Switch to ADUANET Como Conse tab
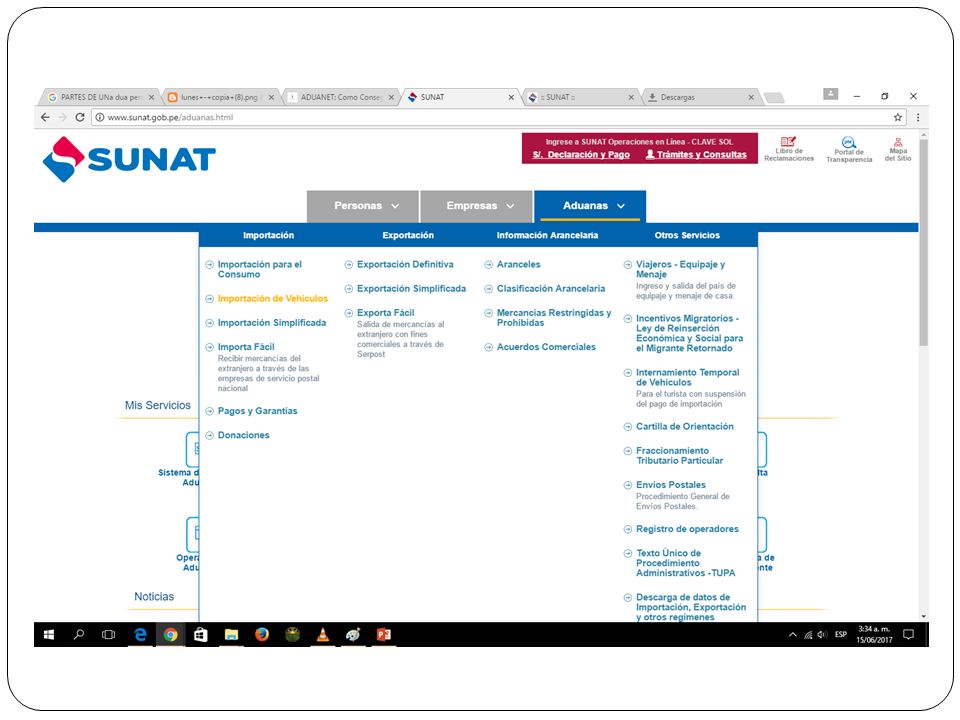The image size is (960, 720). 340,97
